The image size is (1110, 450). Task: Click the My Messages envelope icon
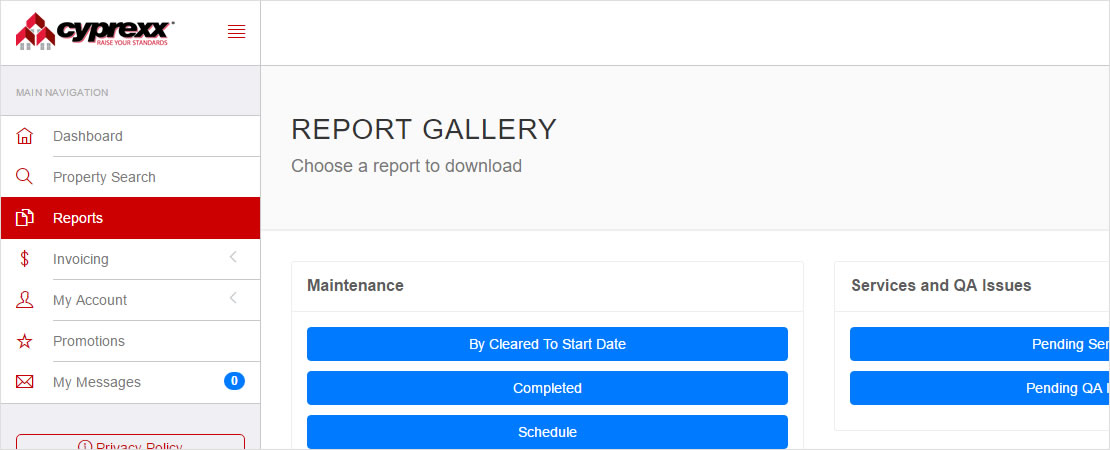[25, 382]
